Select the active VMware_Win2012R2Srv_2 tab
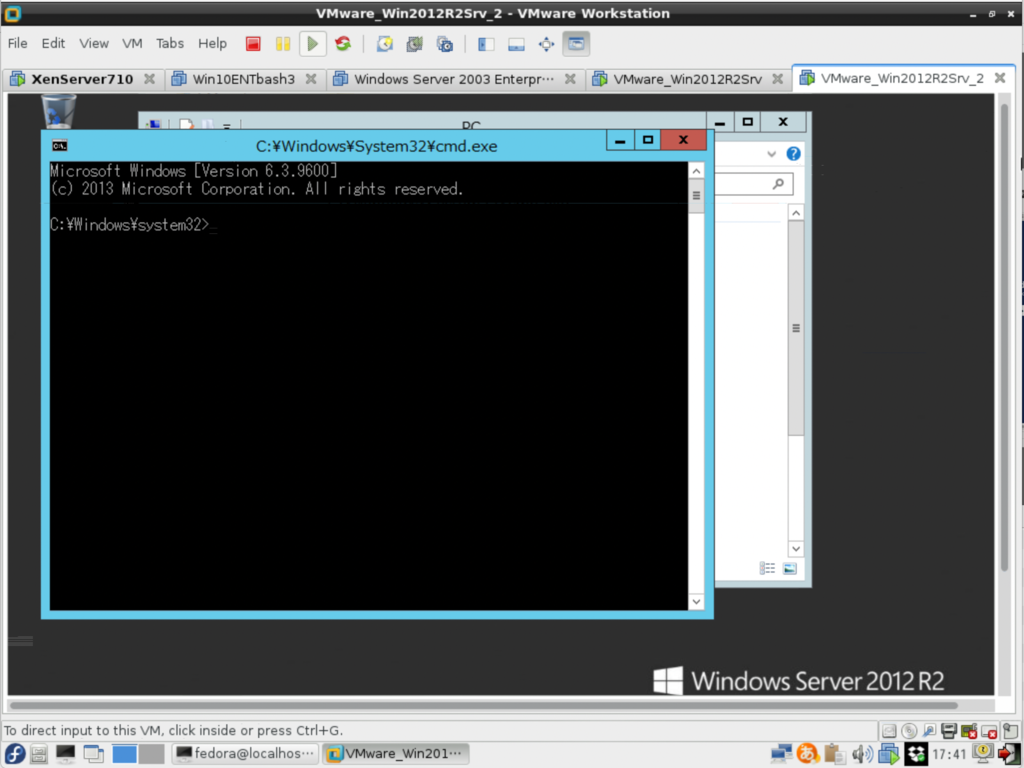 (902, 78)
